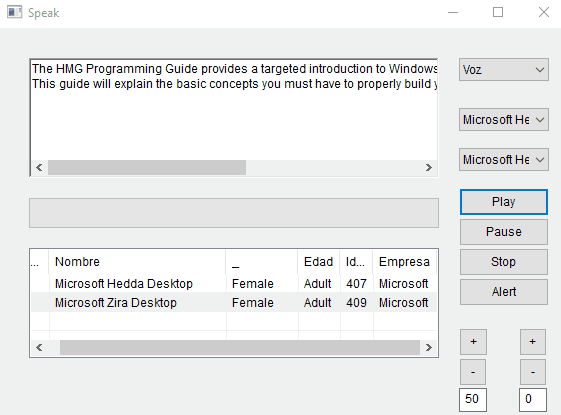Click the input field showing 0
The height and width of the screenshot is (415, 561).
(x=533, y=400)
